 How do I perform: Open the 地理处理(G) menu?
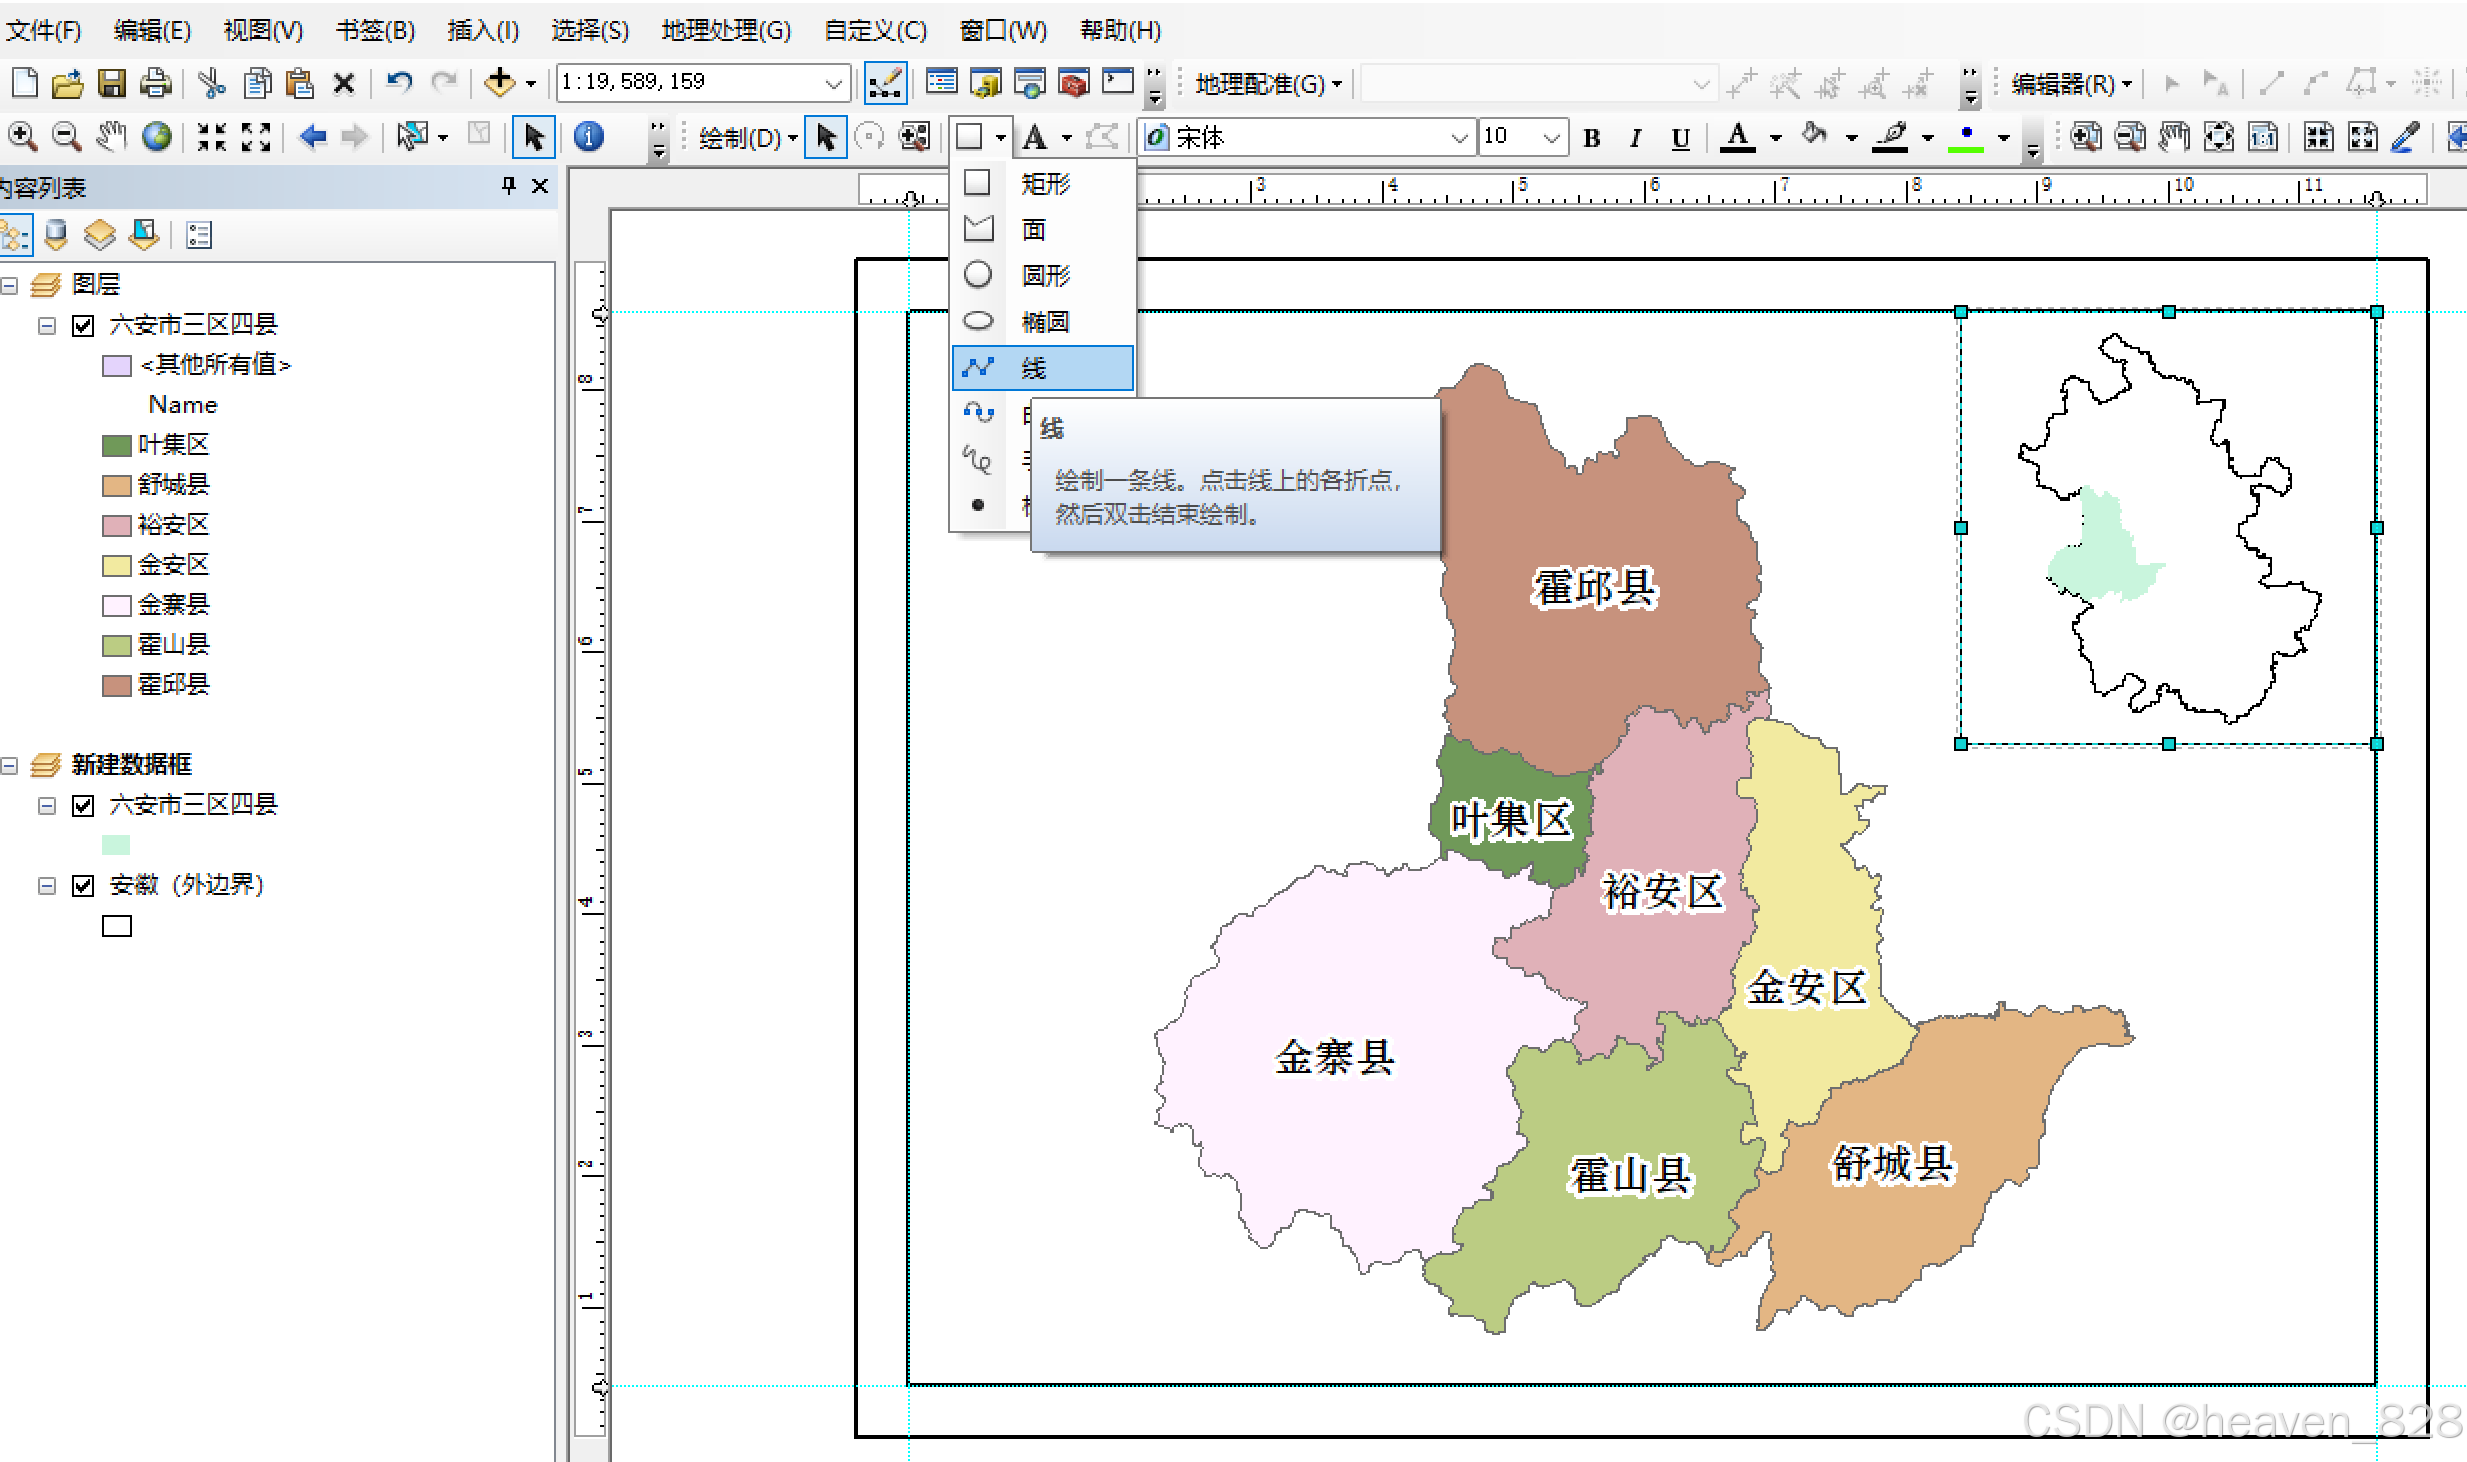coord(726,30)
